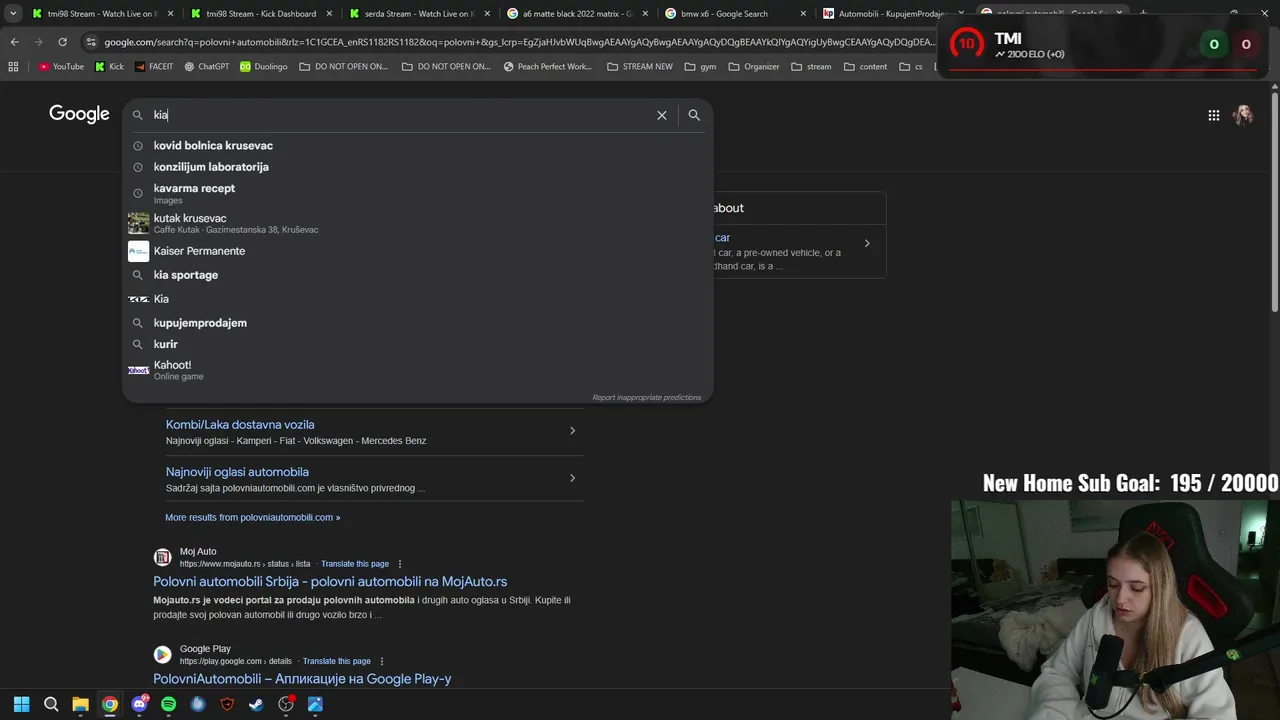Go back to the previous page
The width and height of the screenshot is (1280, 720).
coord(14,42)
